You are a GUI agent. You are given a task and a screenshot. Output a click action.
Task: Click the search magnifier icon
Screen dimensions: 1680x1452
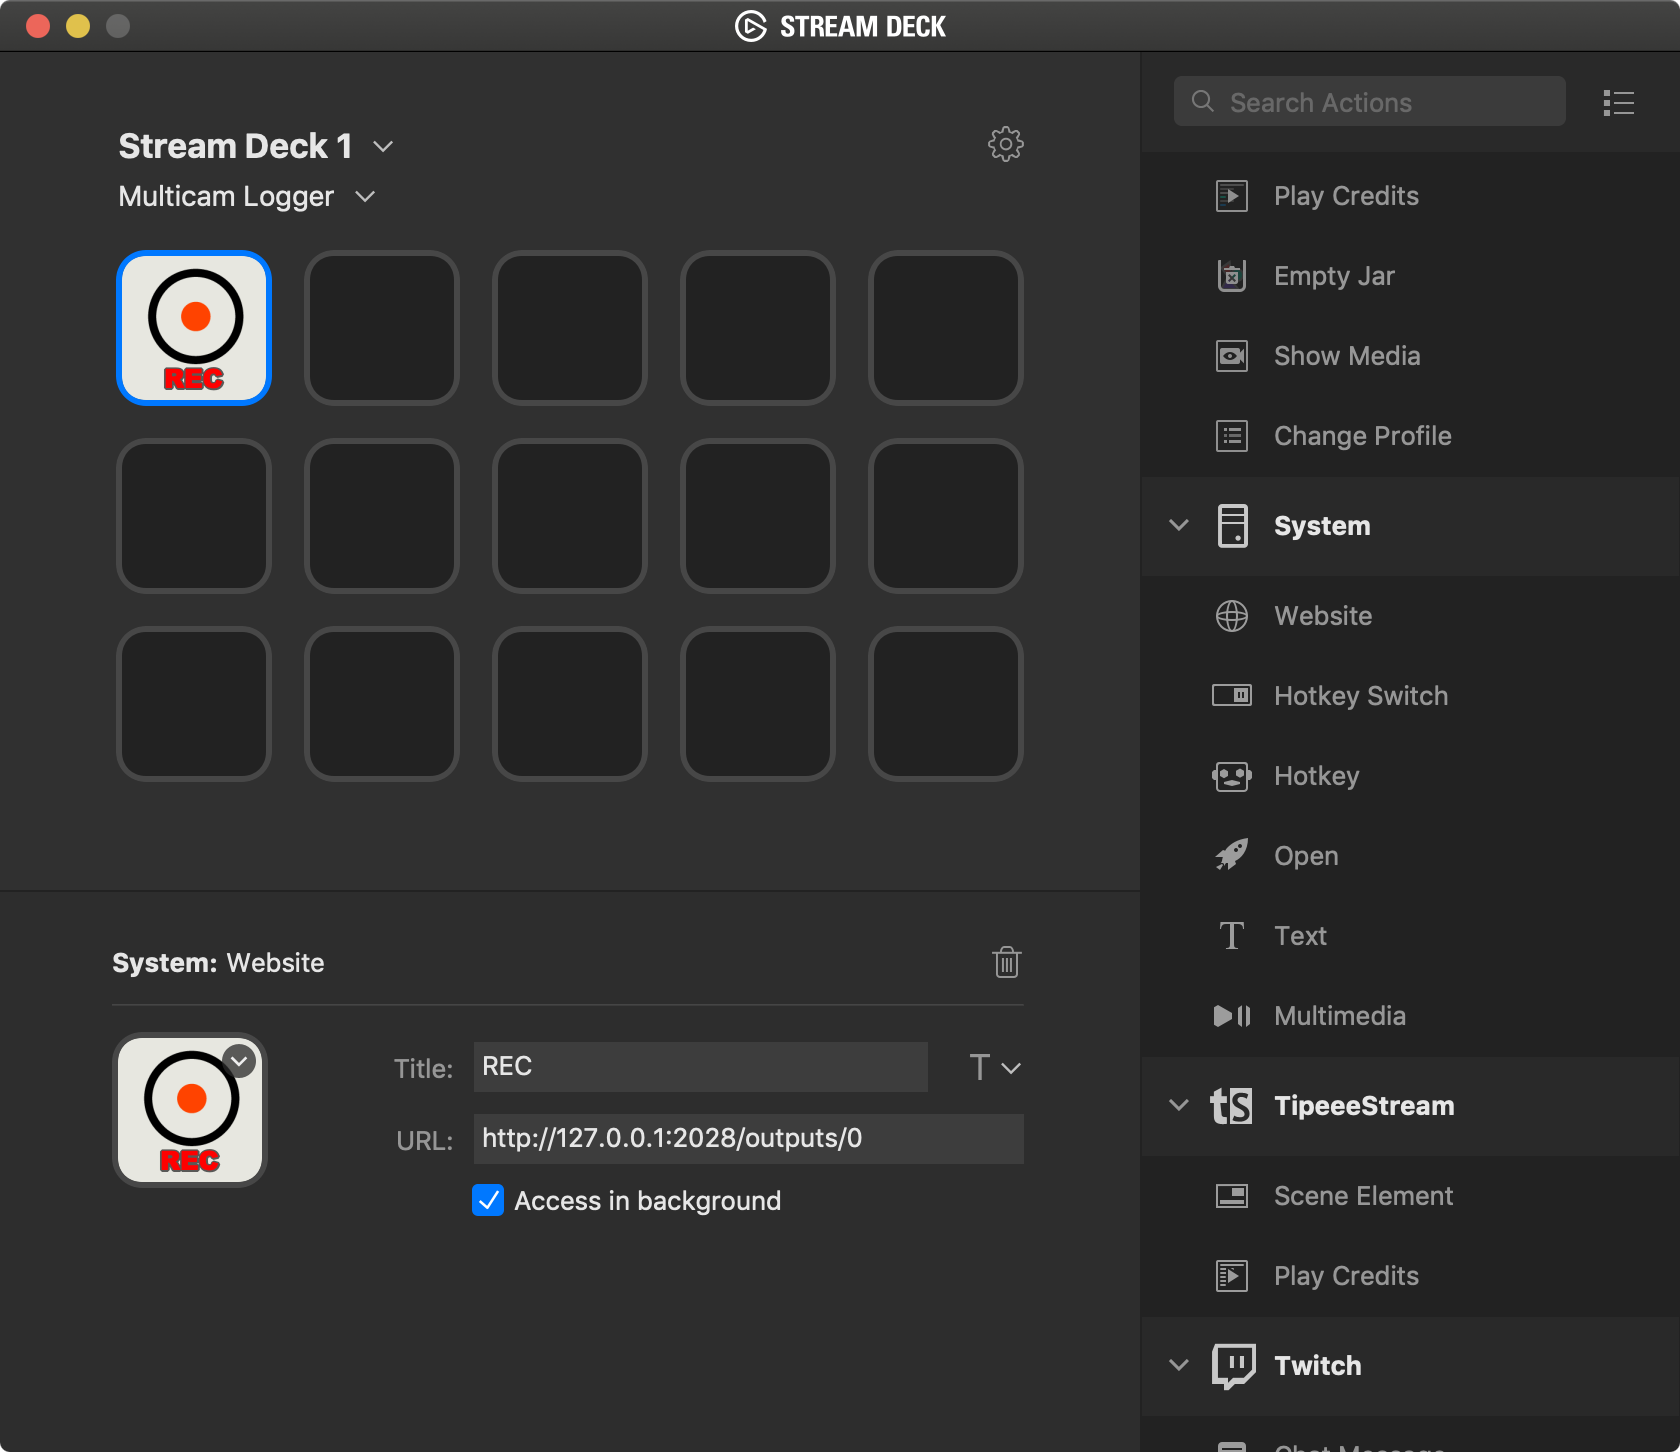pyautogui.click(x=1203, y=102)
